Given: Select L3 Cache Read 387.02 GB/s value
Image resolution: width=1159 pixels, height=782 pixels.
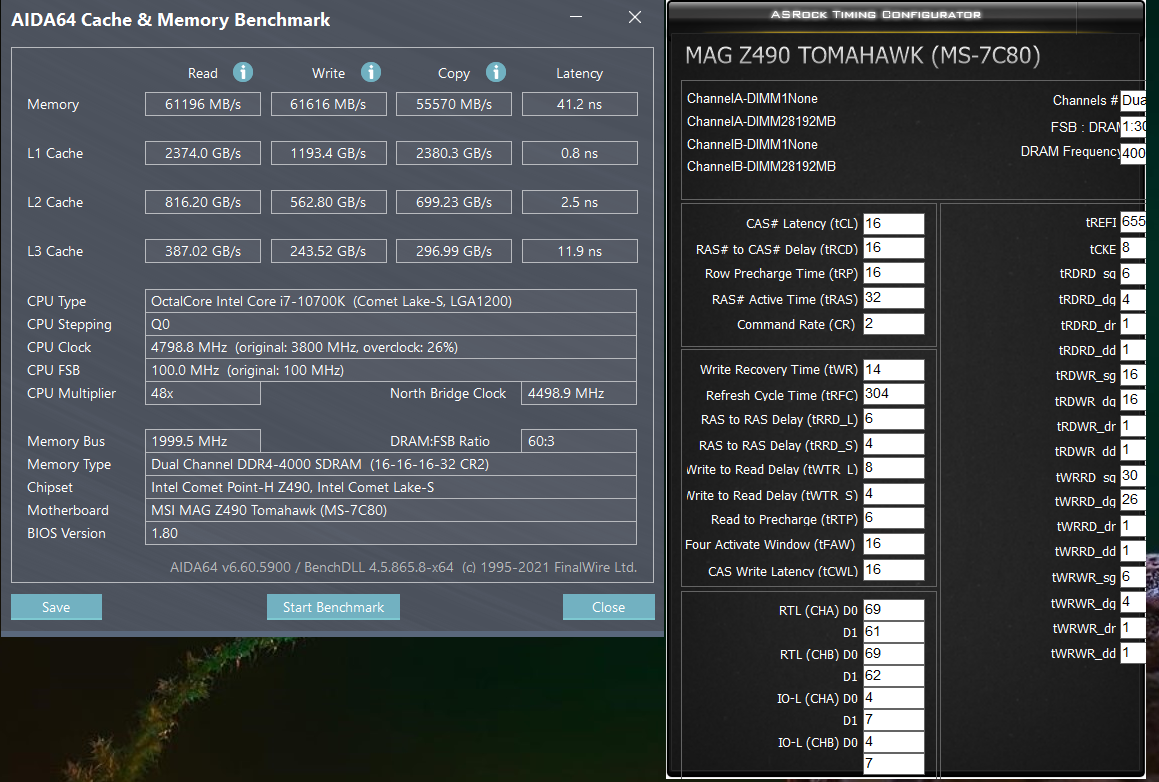Looking at the screenshot, I should [203, 251].
